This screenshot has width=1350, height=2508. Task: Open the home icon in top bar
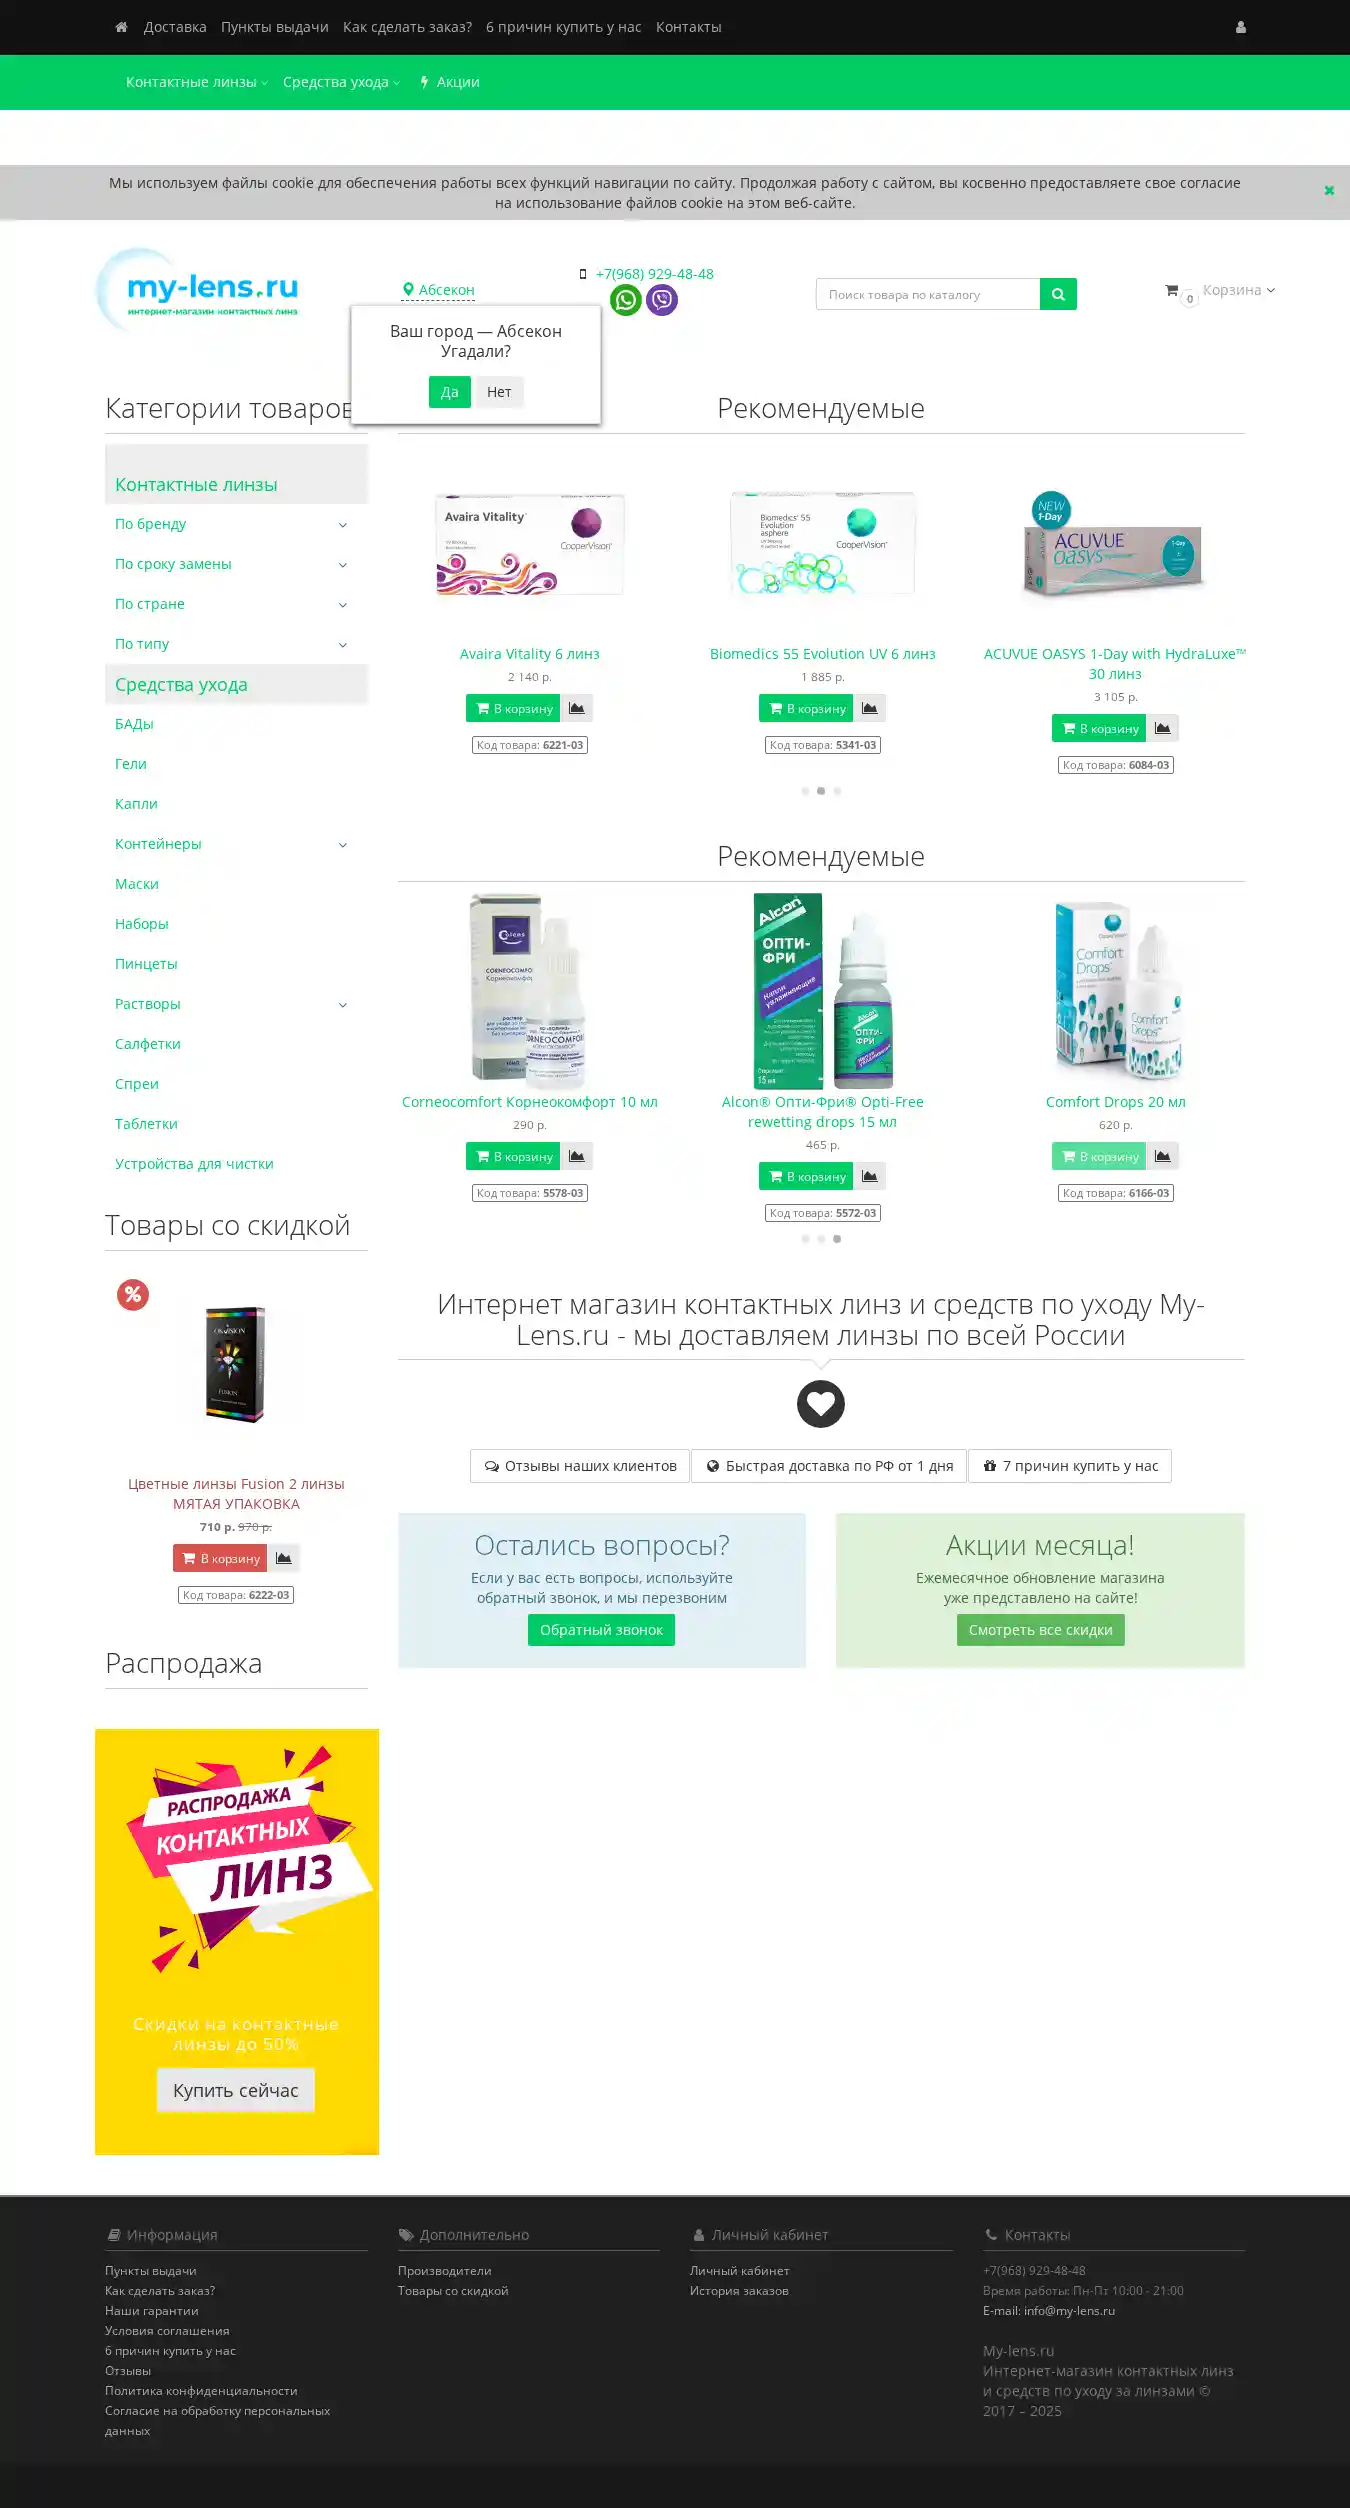pyautogui.click(x=121, y=27)
